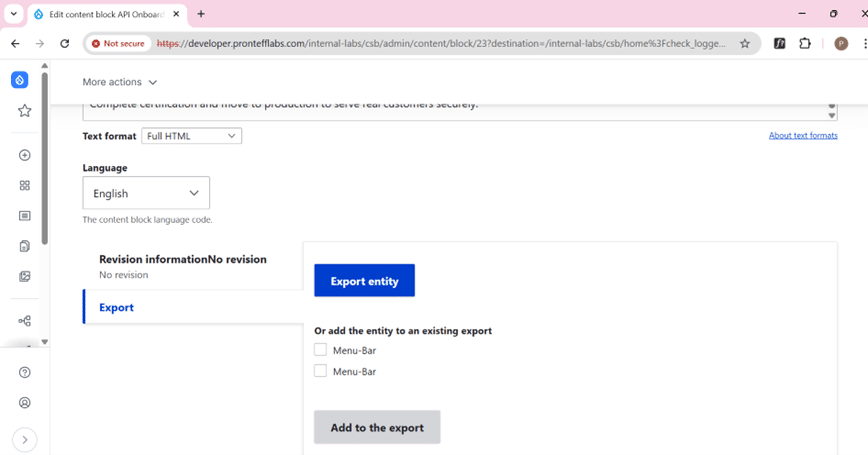Image resolution: width=868 pixels, height=455 pixels.
Task: Expand the sidebar using the arrow button
Action: (x=24, y=439)
